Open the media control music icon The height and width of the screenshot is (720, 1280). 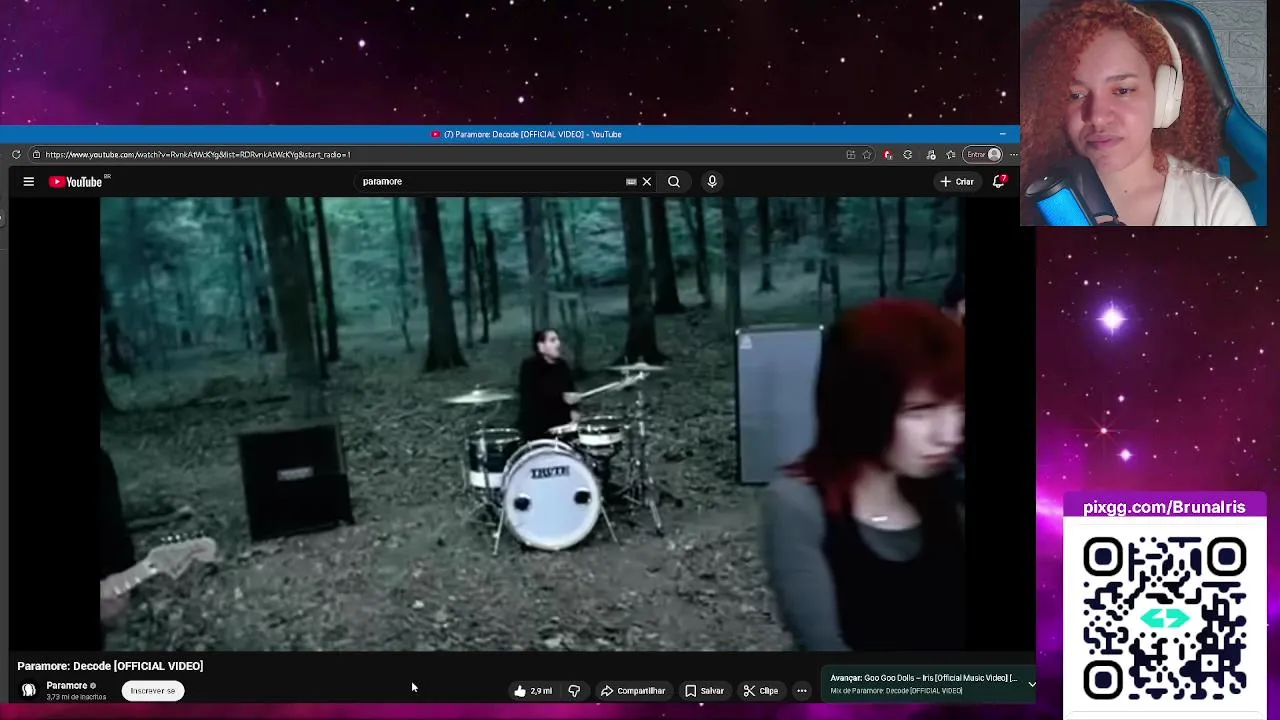coord(931,155)
